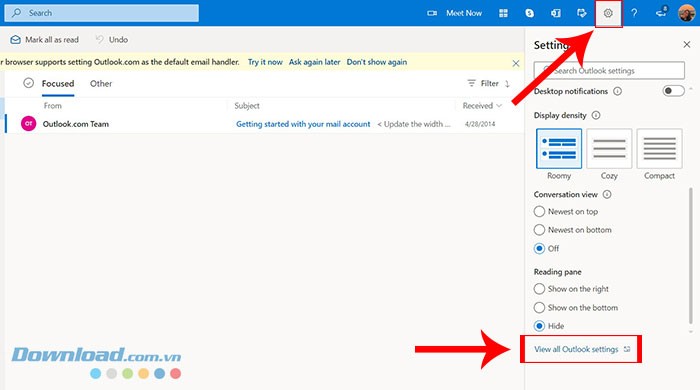Select Off for conversation view
This screenshot has width=700, height=390.
[x=539, y=248]
